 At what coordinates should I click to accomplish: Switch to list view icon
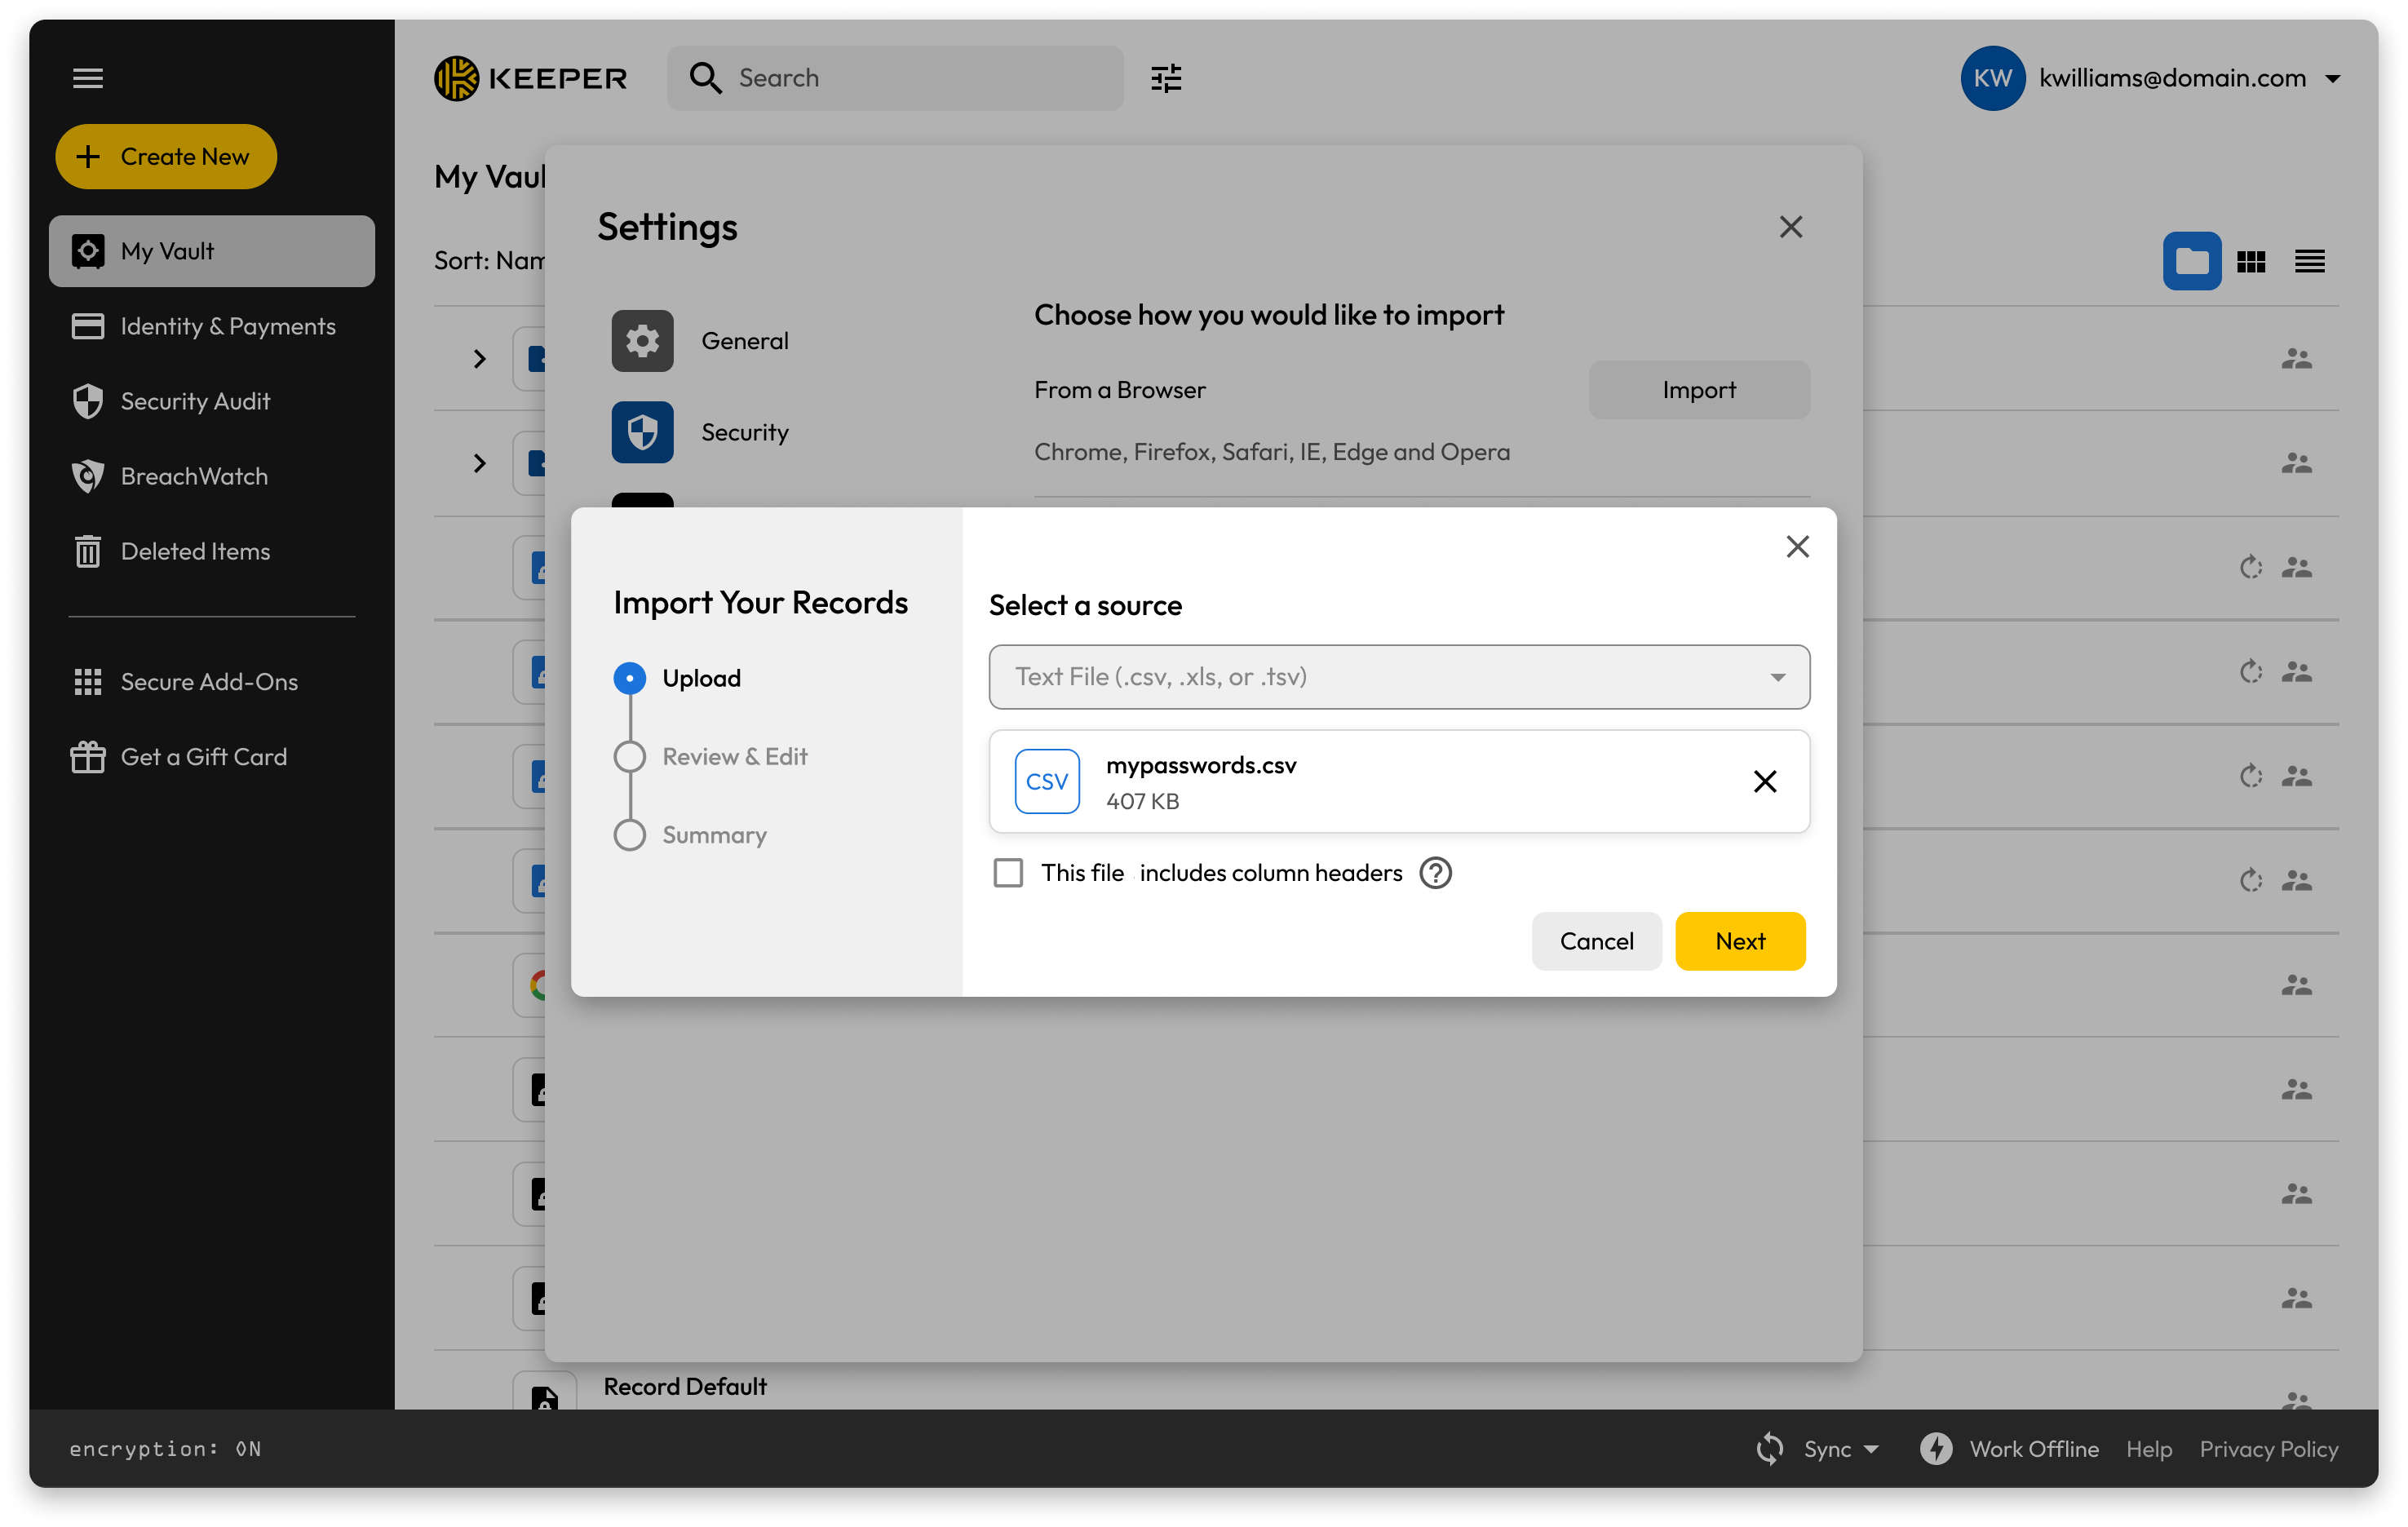point(2309,261)
